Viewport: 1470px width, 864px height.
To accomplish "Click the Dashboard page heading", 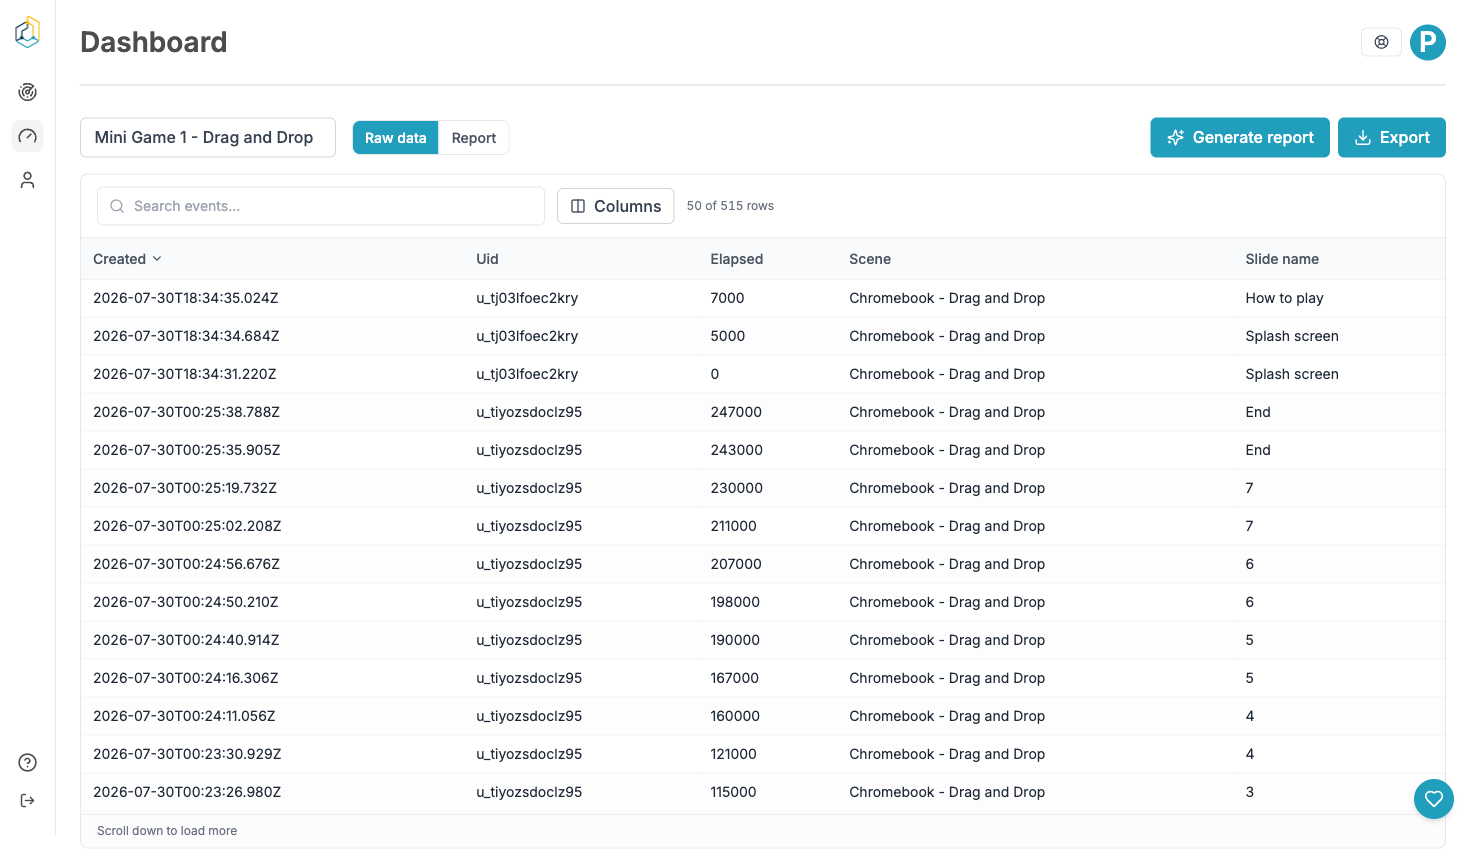I will pos(154,42).
